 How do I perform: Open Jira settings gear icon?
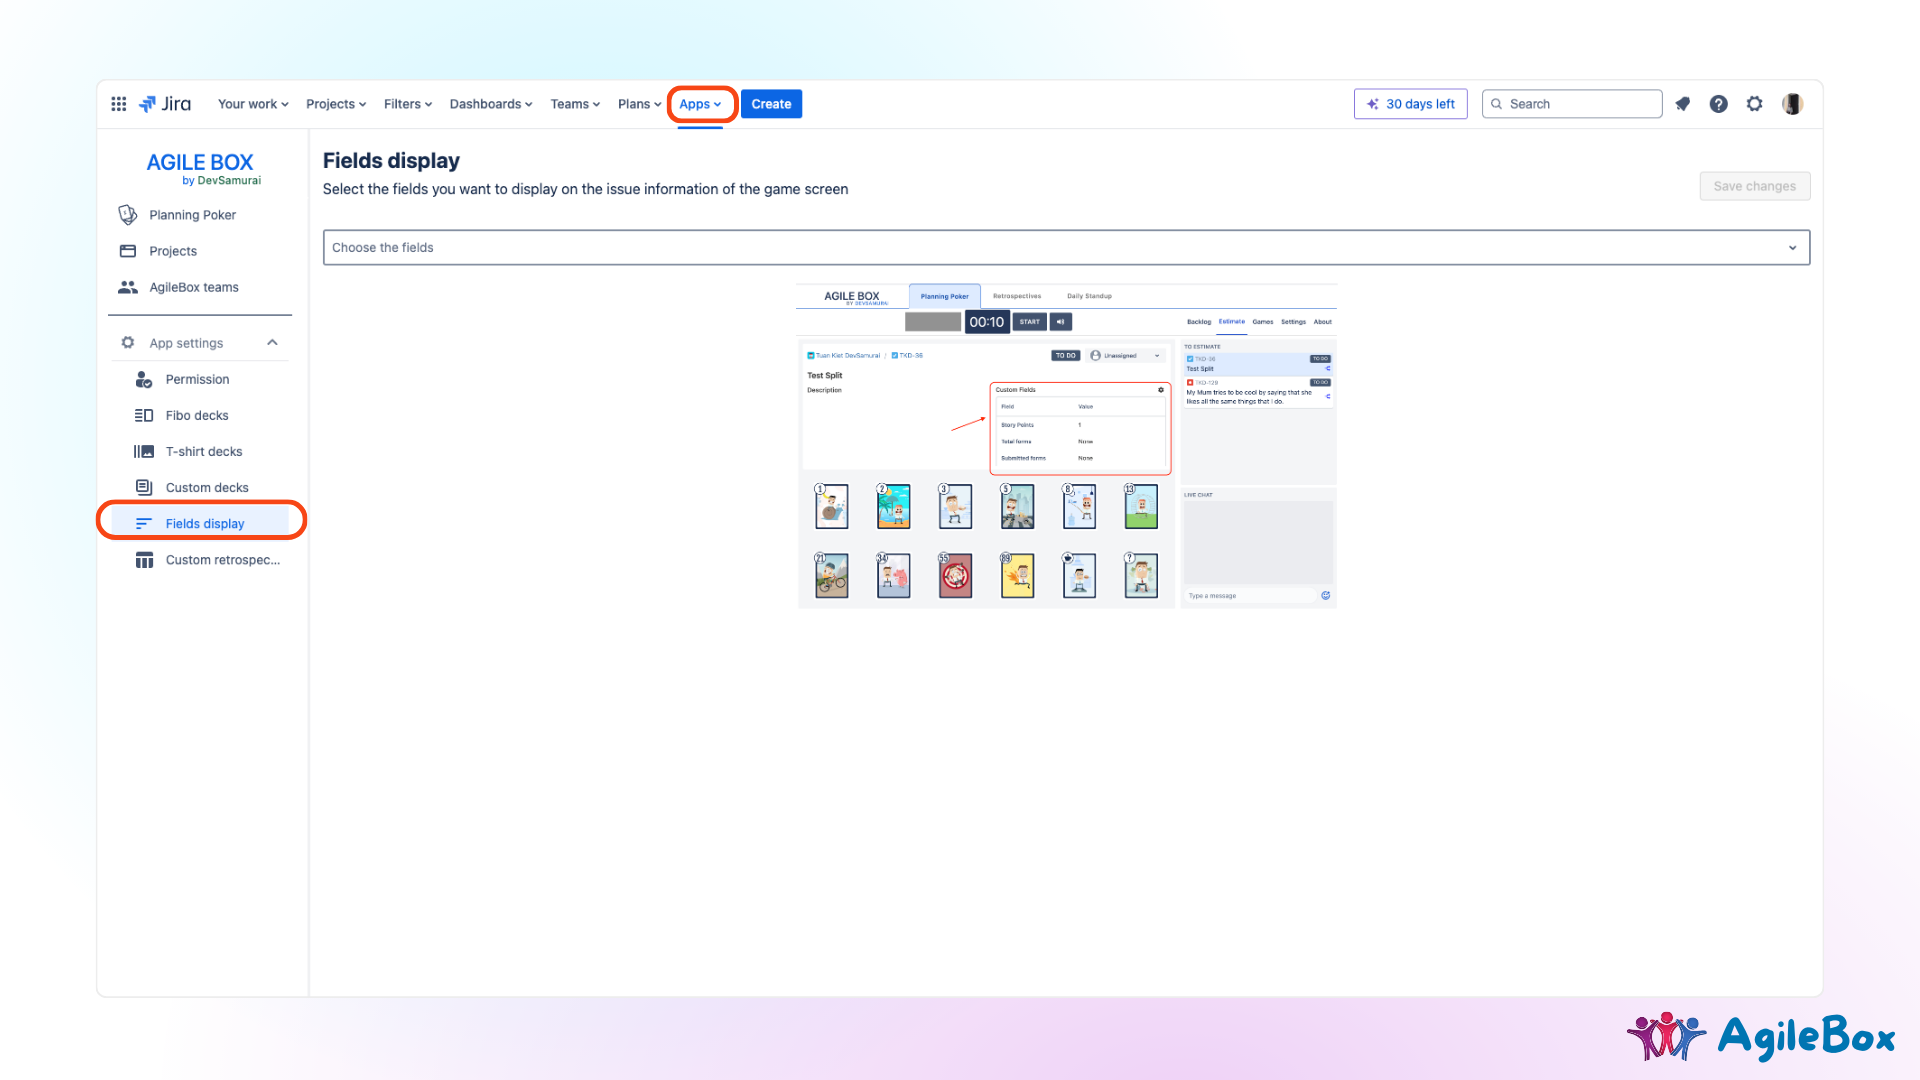click(x=1754, y=104)
